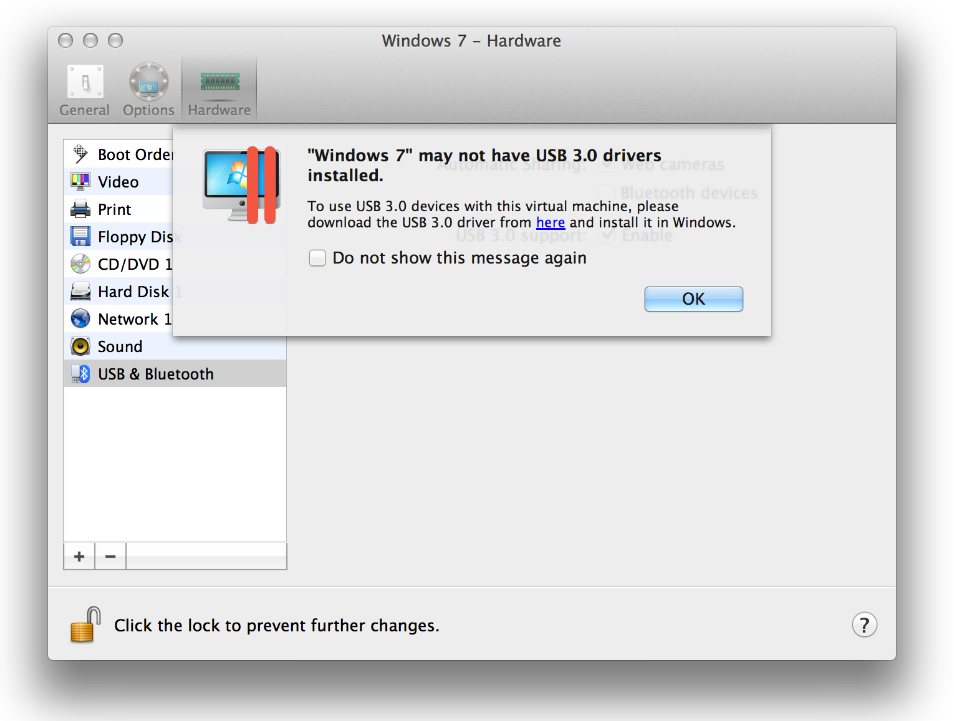Click the Hard Disk drive icon
This screenshot has width=954, height=721.
tap(80, 291)
